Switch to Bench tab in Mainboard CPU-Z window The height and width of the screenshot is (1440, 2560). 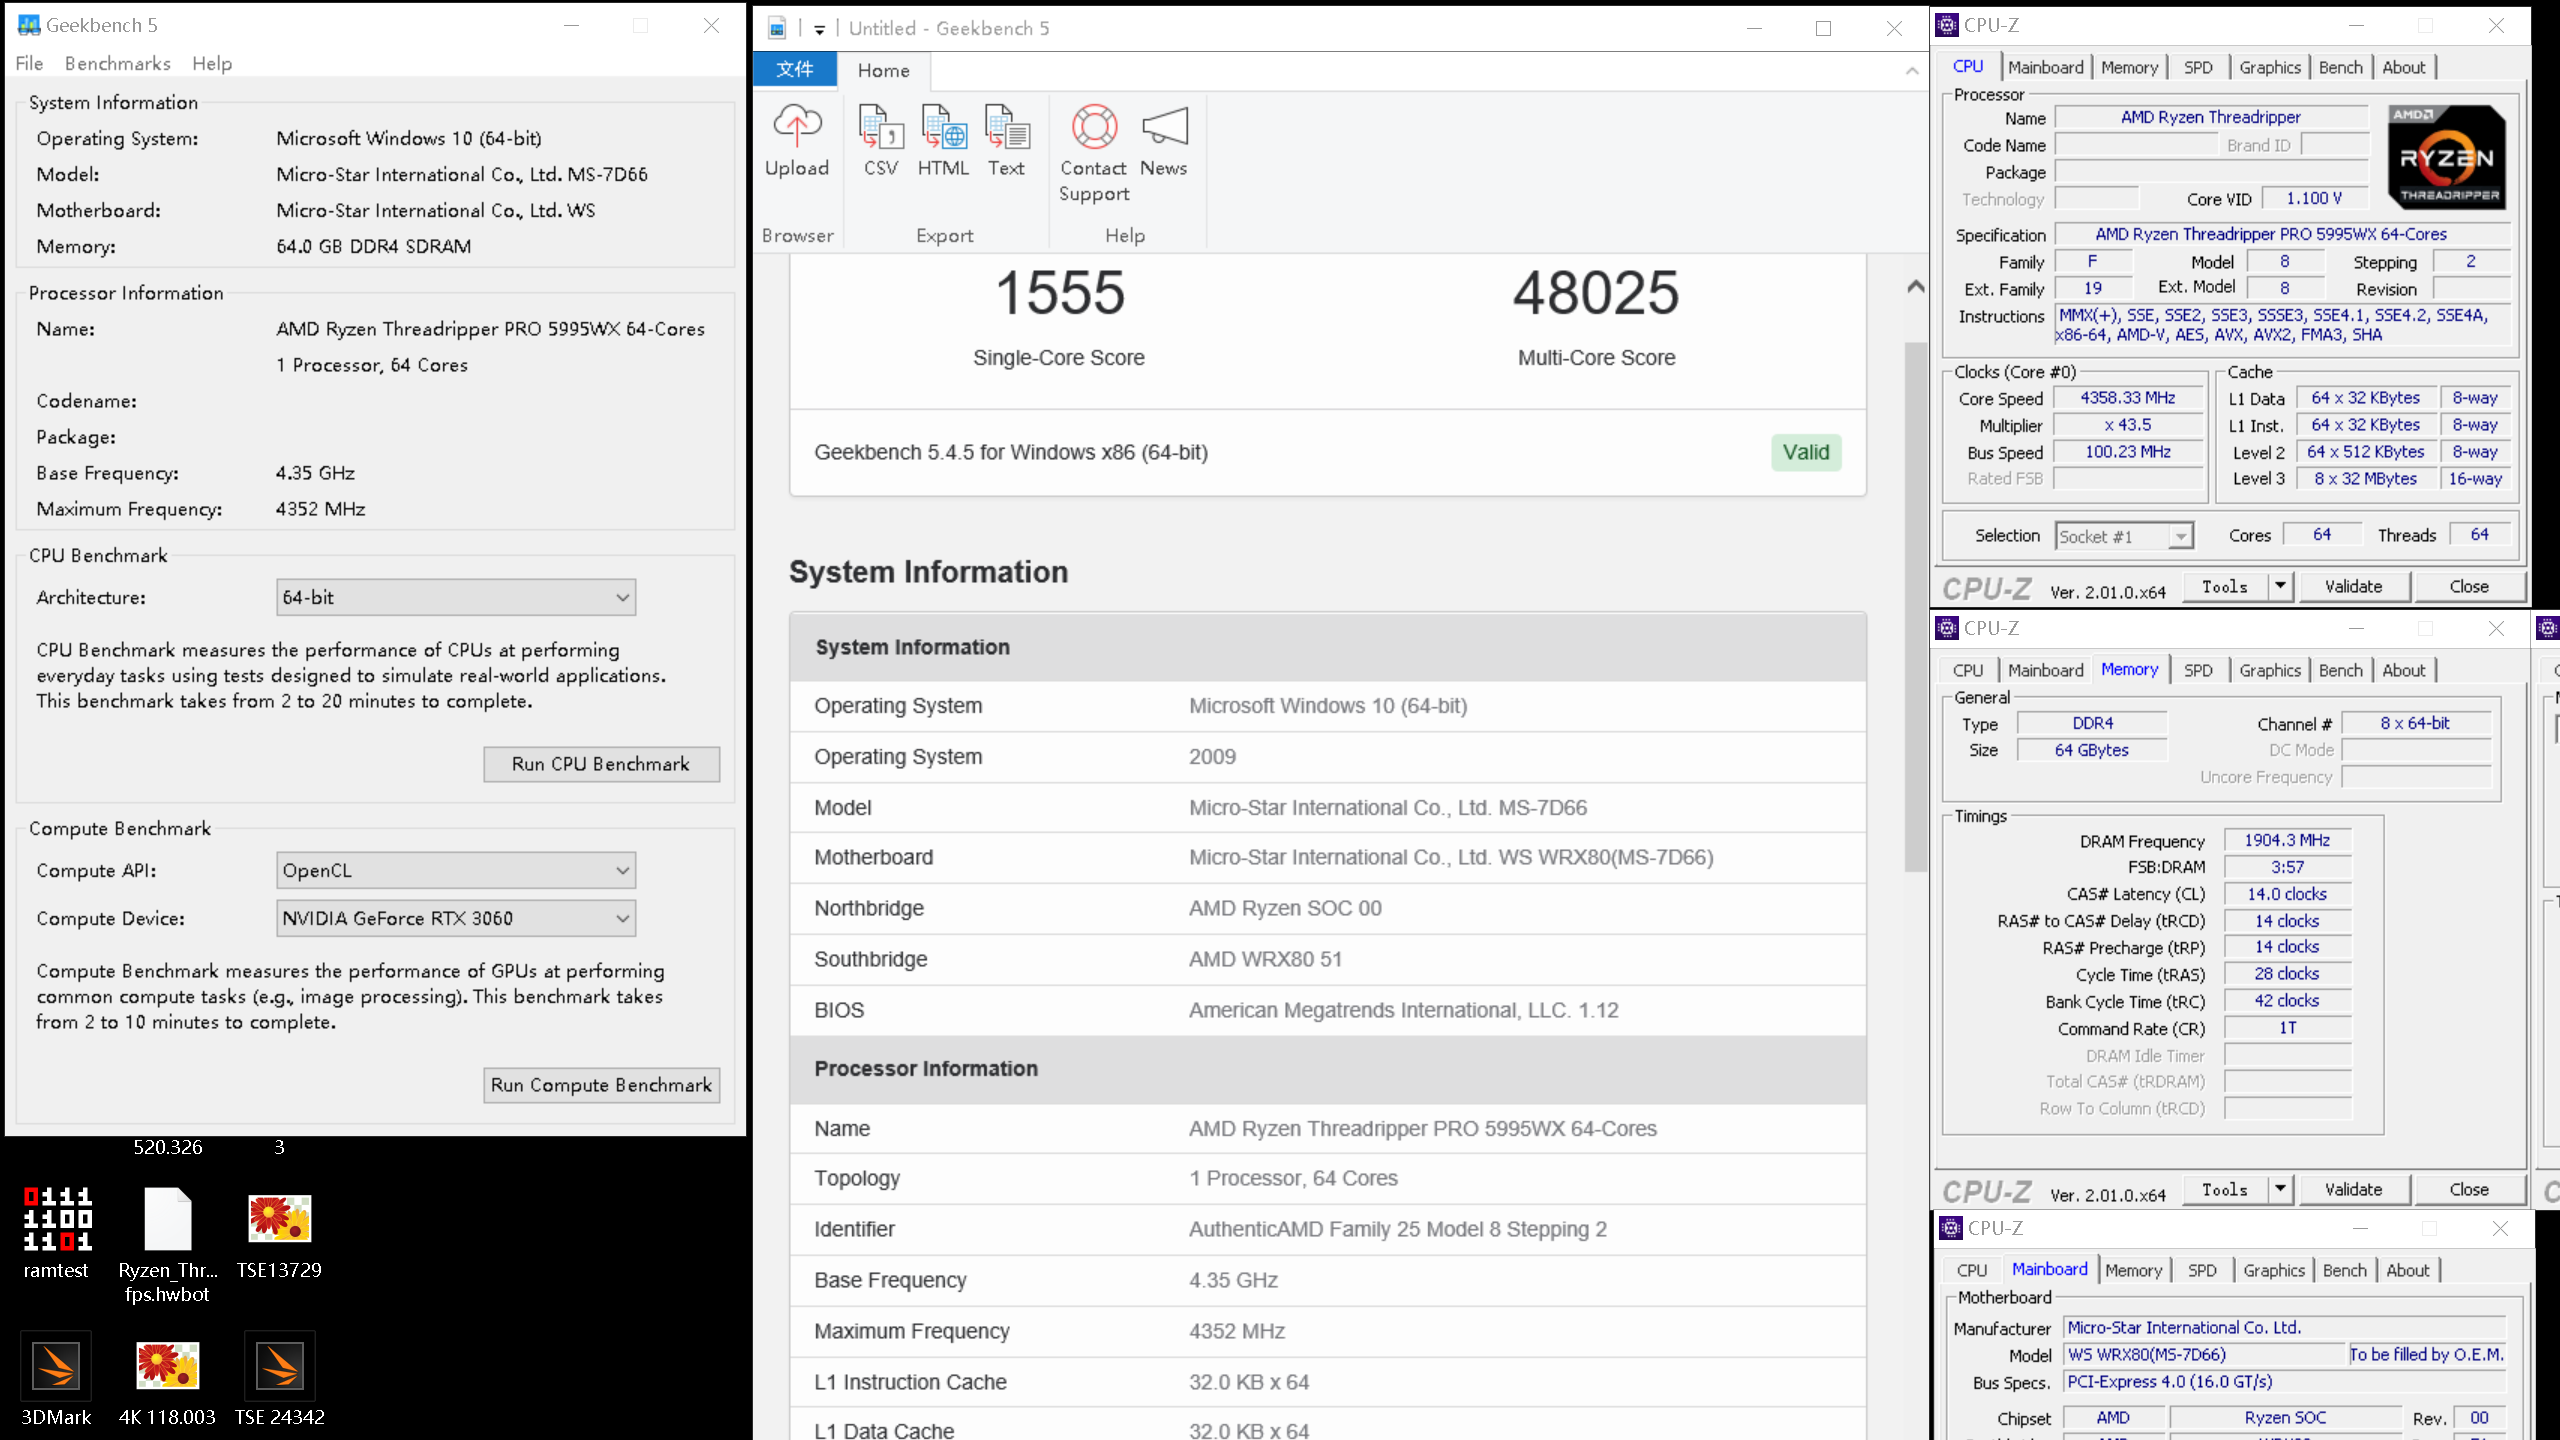point(2344,1271)
